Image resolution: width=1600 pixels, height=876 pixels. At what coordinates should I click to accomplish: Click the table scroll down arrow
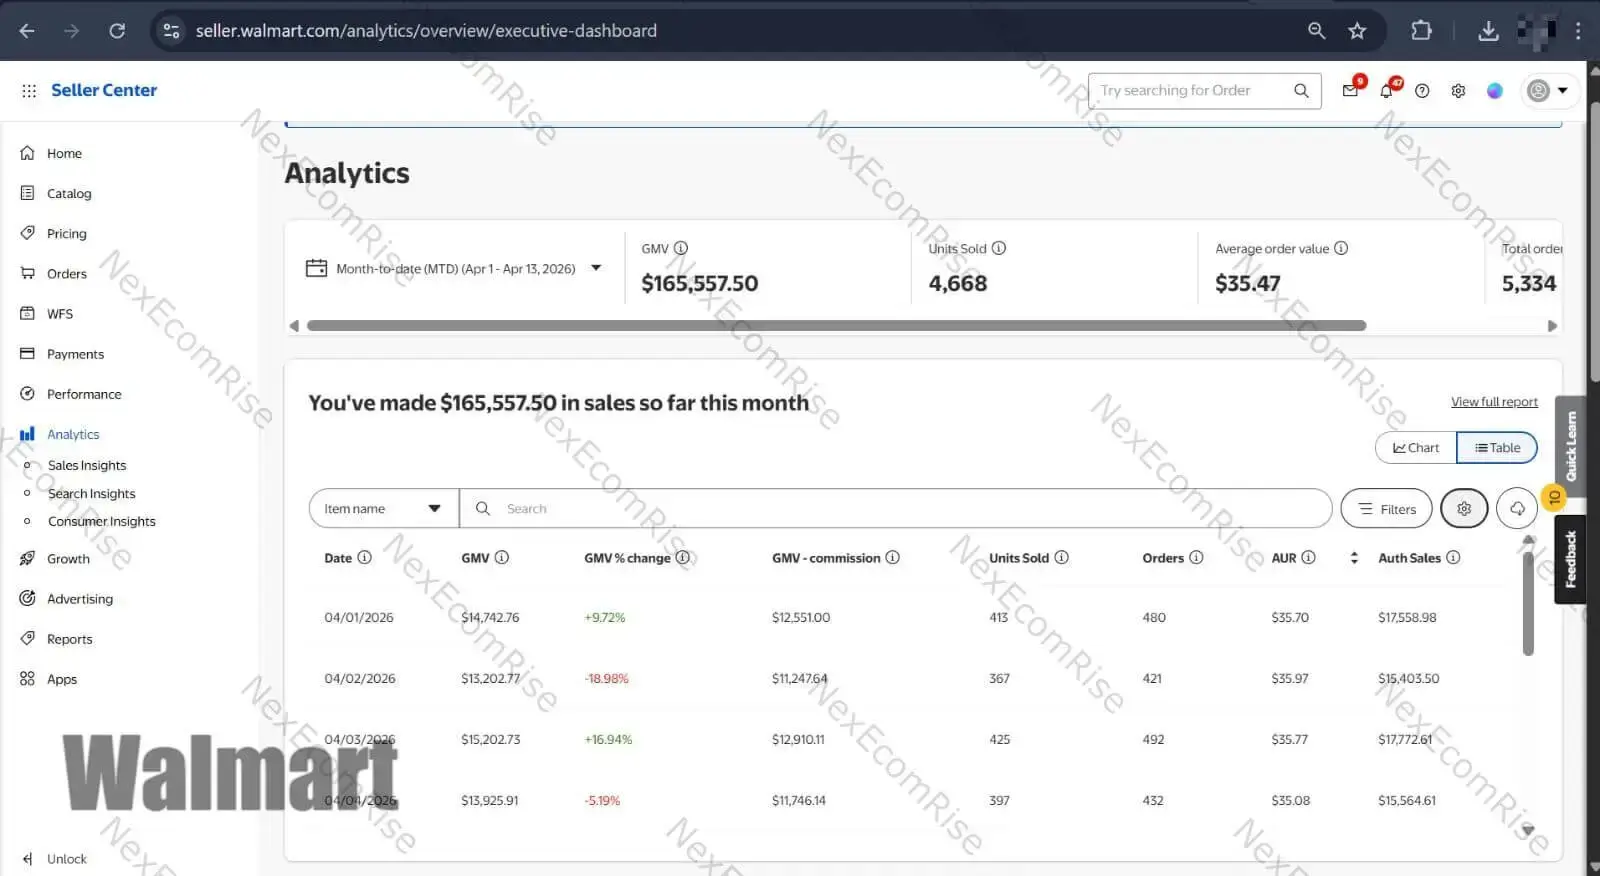tap(1528, 830)
